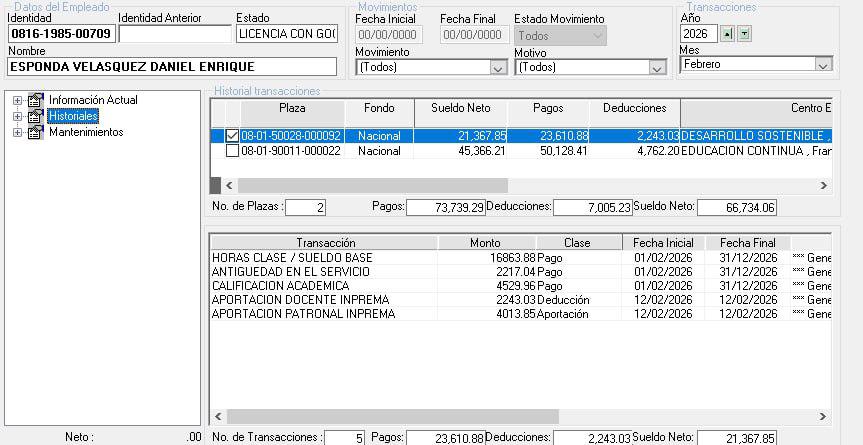Click the Año field showing 2026
Image resolution: width=863 pixels, height=445 pixels.
pos(699,34)
